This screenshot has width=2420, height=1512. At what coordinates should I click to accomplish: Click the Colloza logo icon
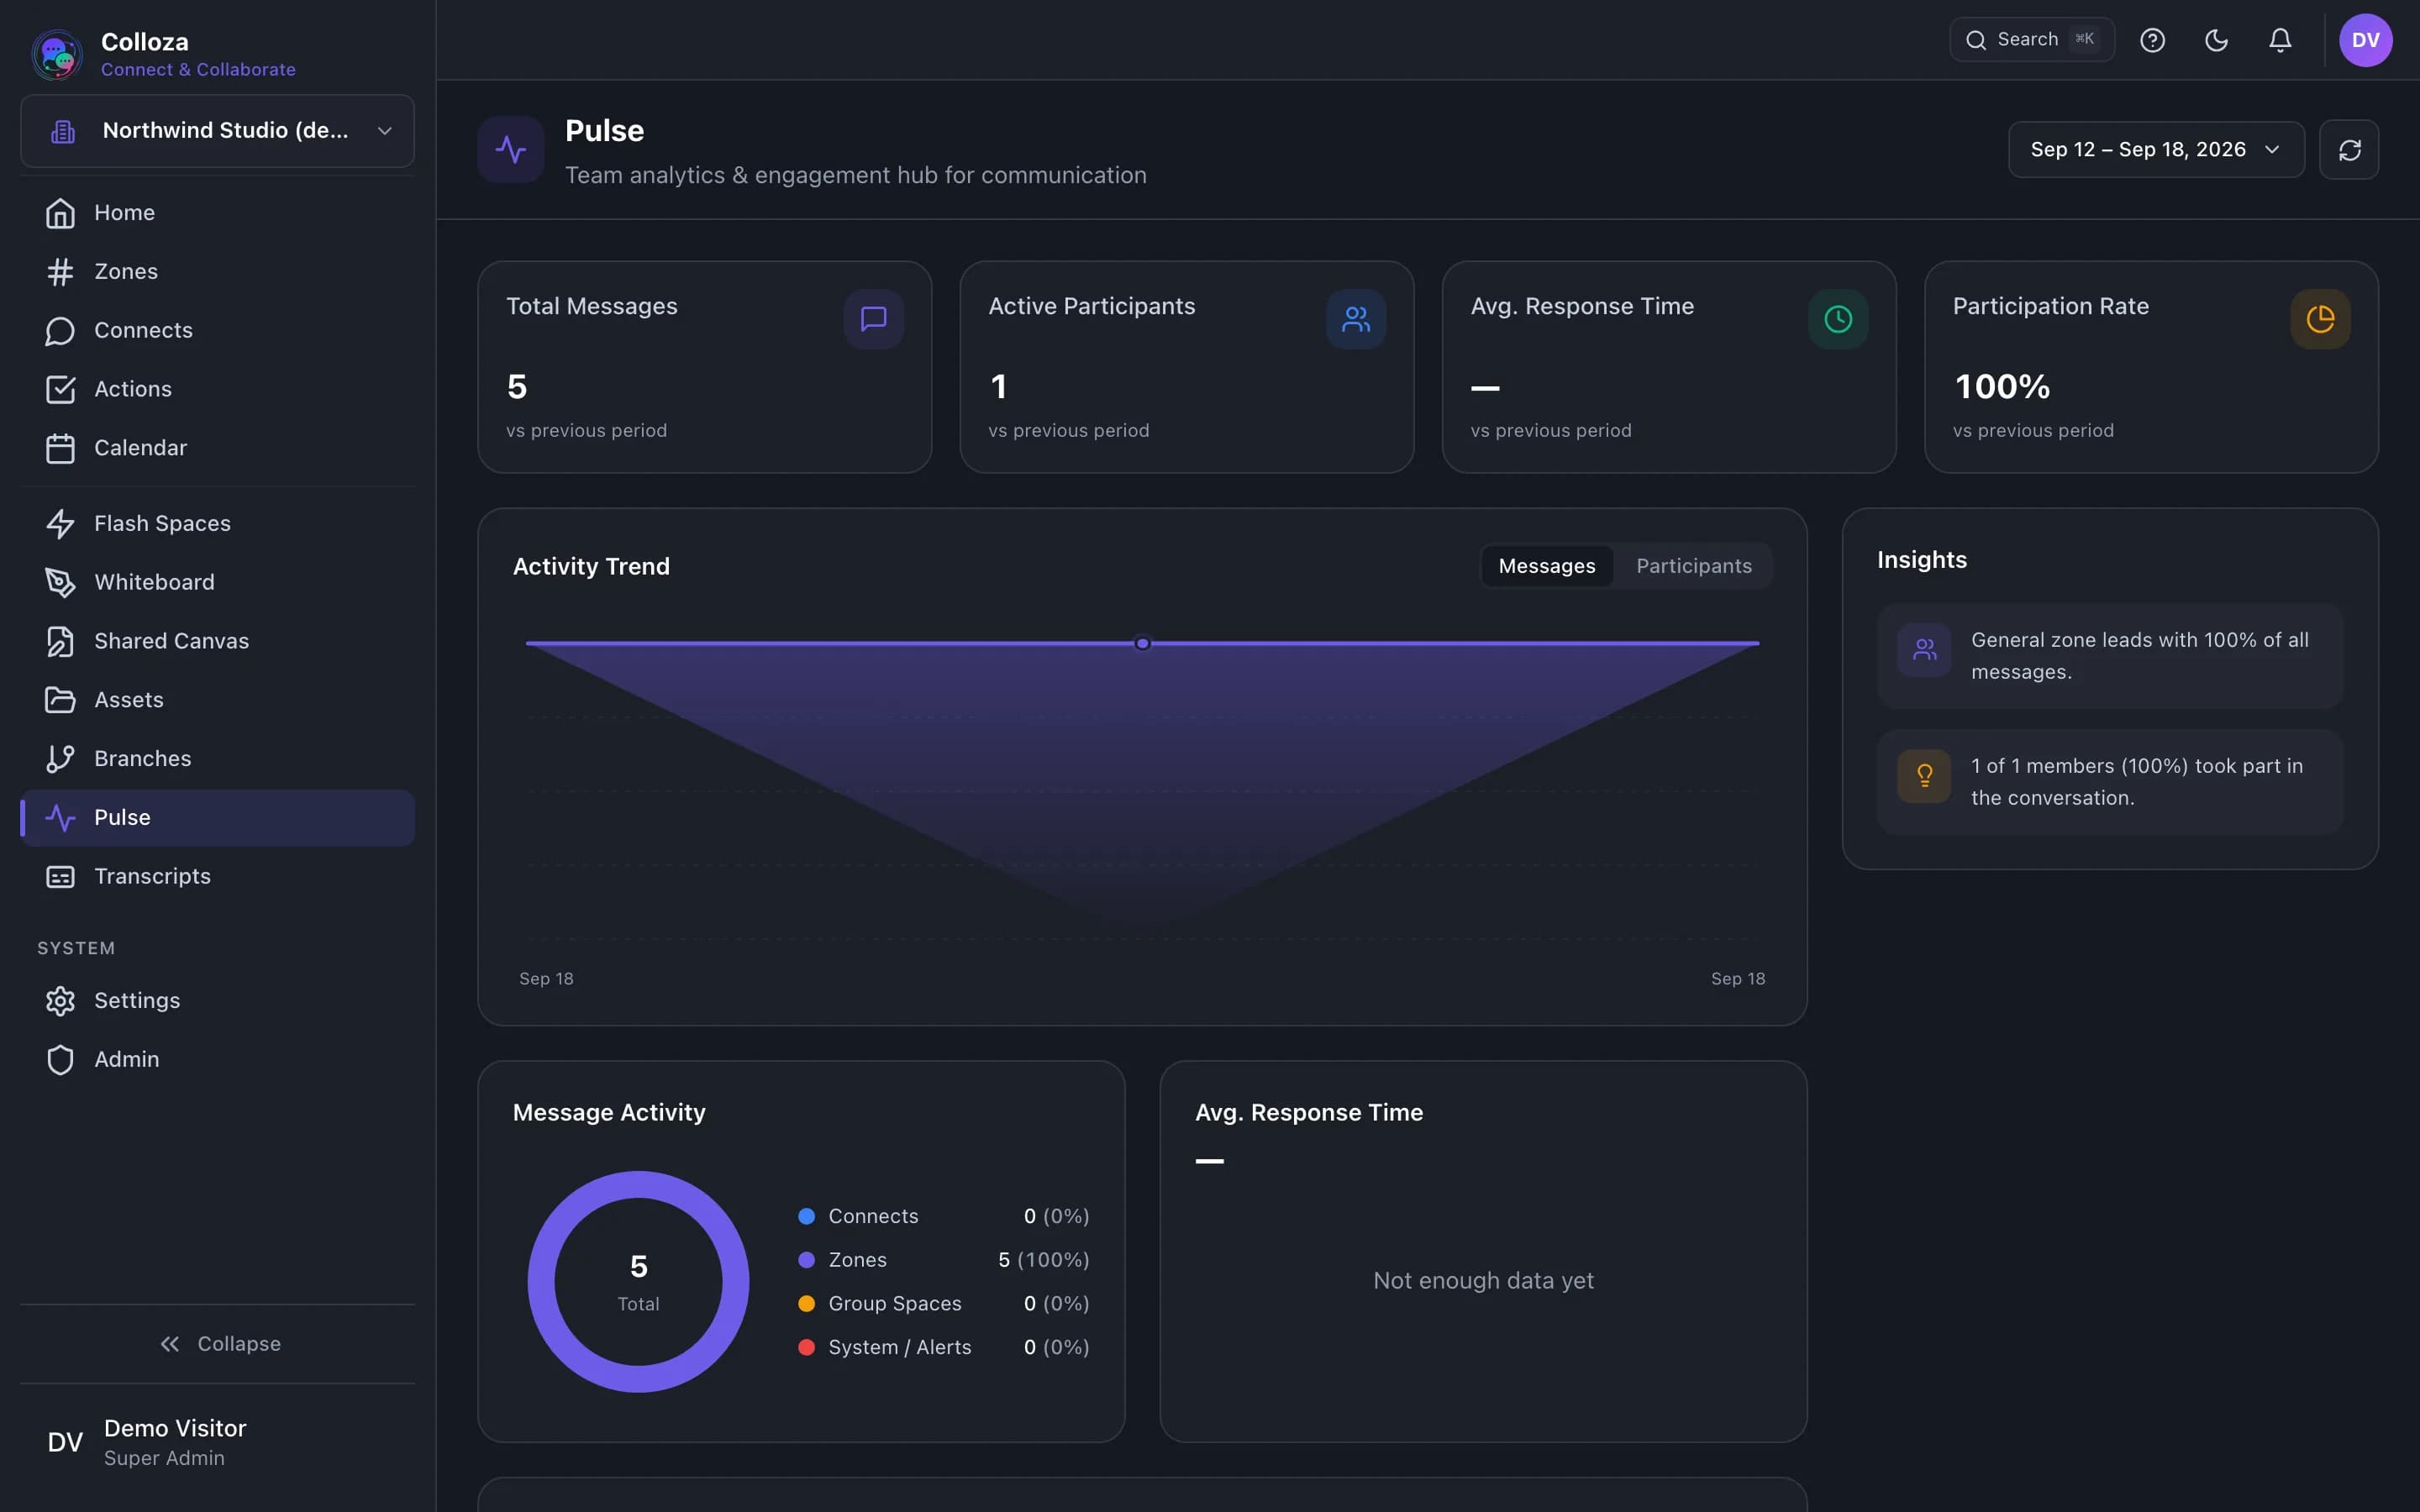[x=57, y=54]
